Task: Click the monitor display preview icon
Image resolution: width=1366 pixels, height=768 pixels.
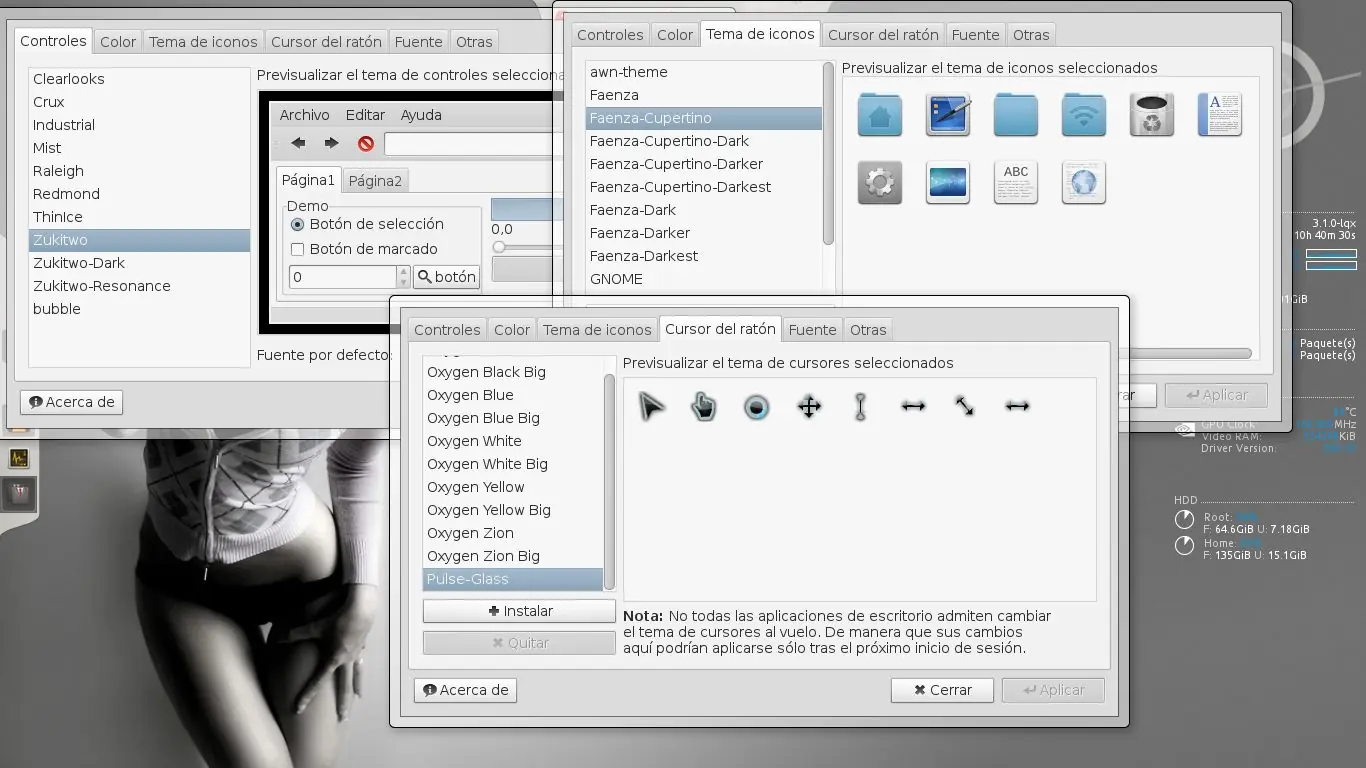Action: tap(948, 182)
